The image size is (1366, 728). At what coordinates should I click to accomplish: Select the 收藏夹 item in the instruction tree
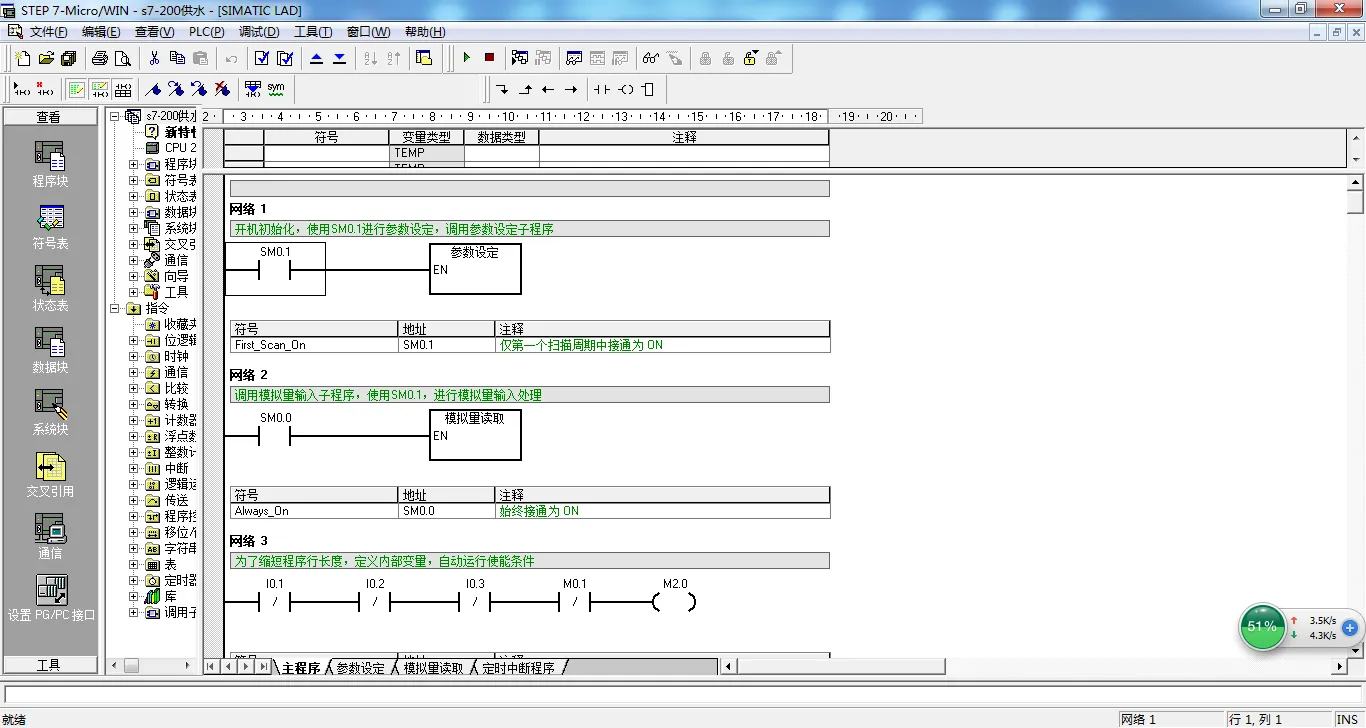(x=172, y=324)
